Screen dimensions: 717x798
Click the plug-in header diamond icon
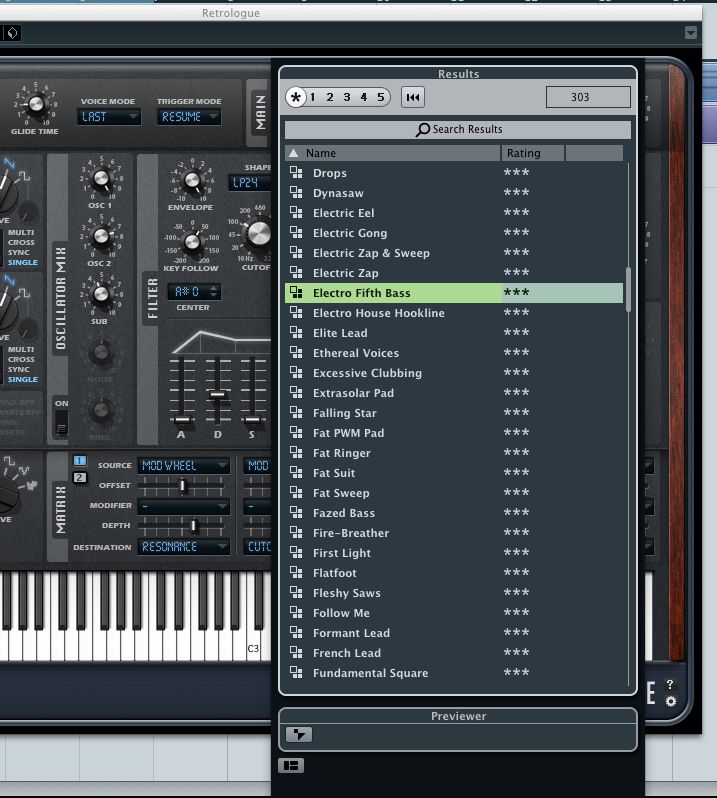[x=13, y=33]
